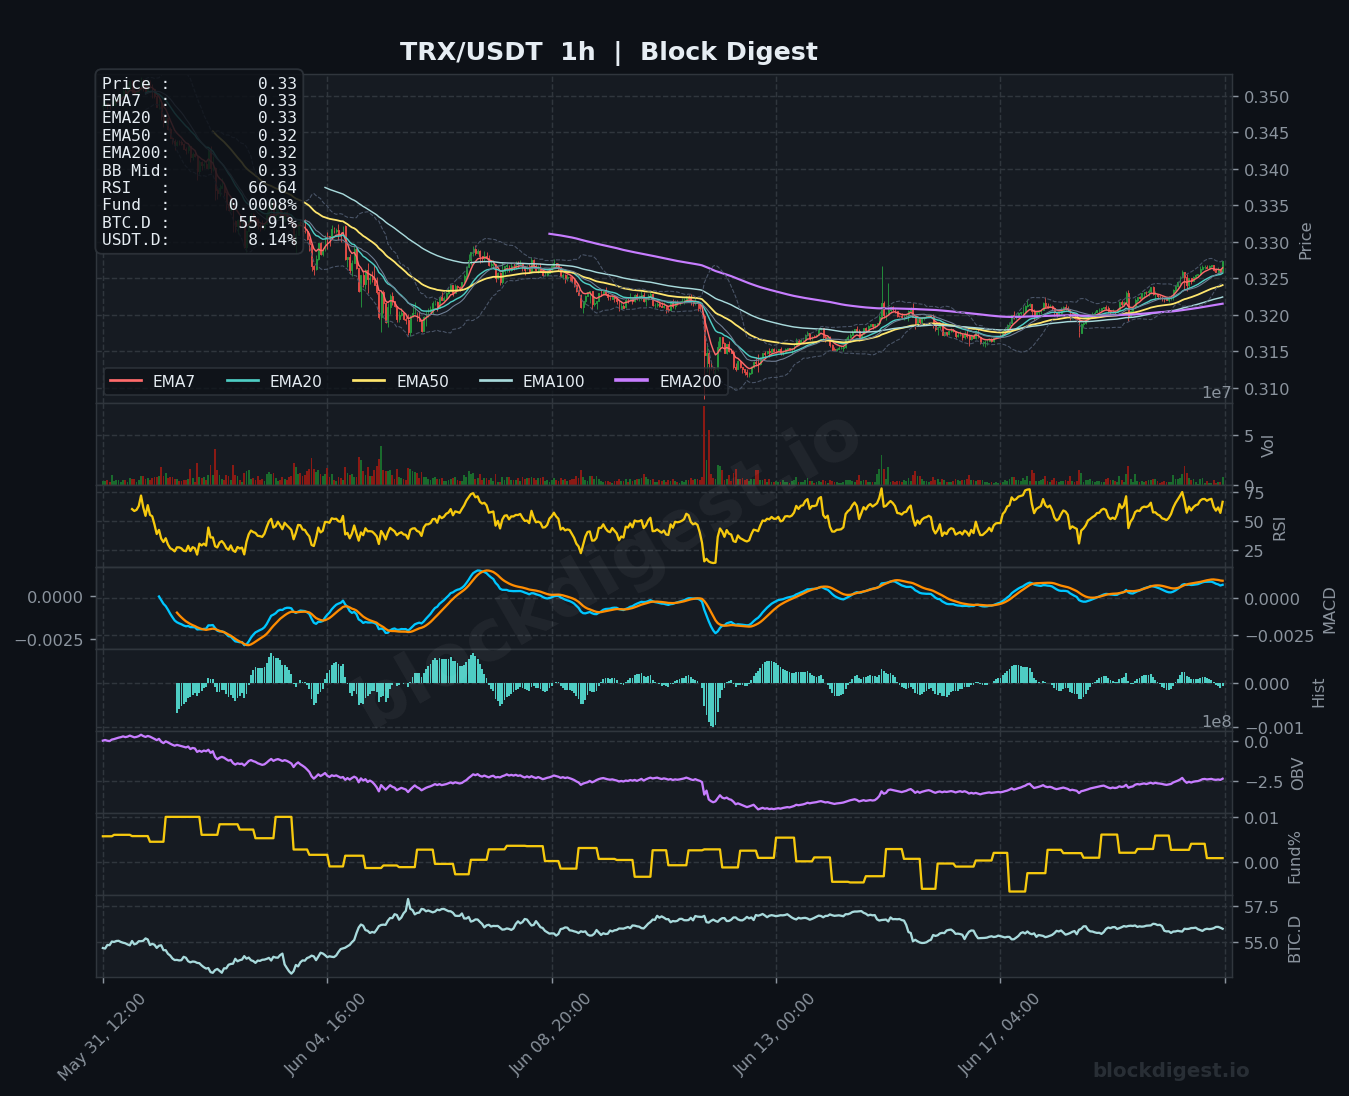Click the Hist axis label
Image resolution: width=1349 pixels, height=1096 pixels.
(1318, 693)
